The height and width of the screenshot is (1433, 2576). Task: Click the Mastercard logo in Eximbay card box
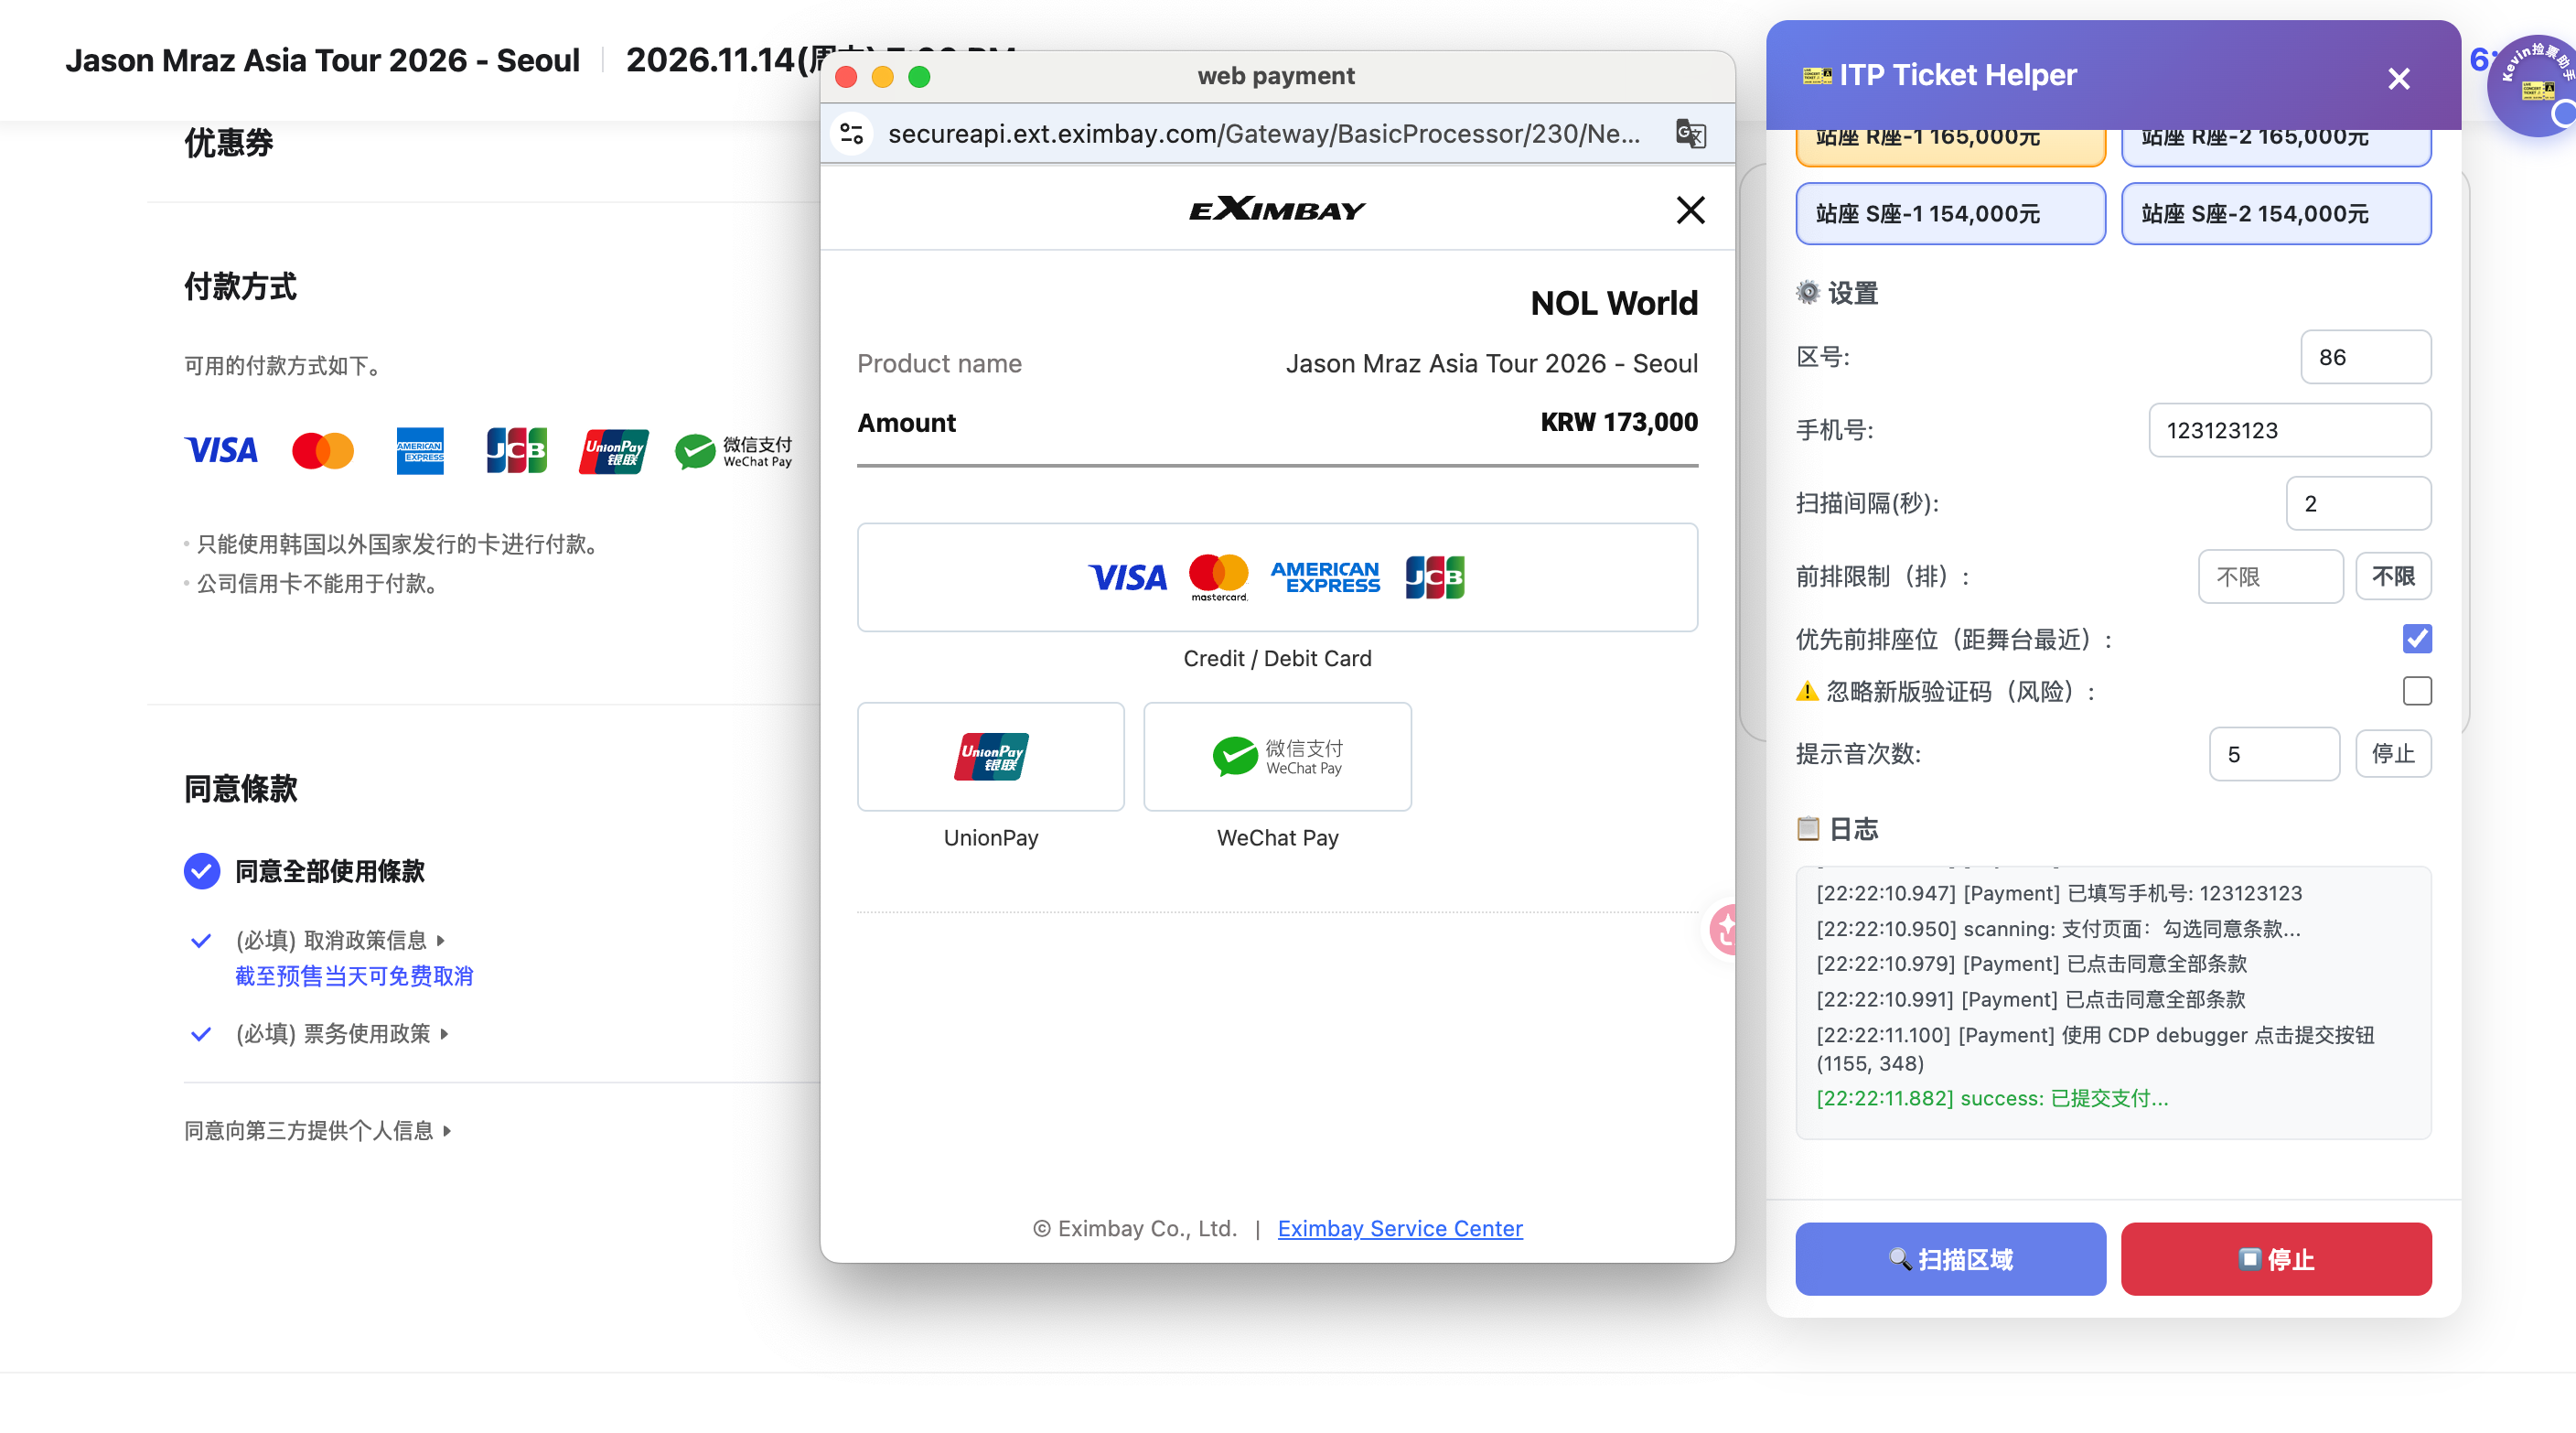point(1218,577)
